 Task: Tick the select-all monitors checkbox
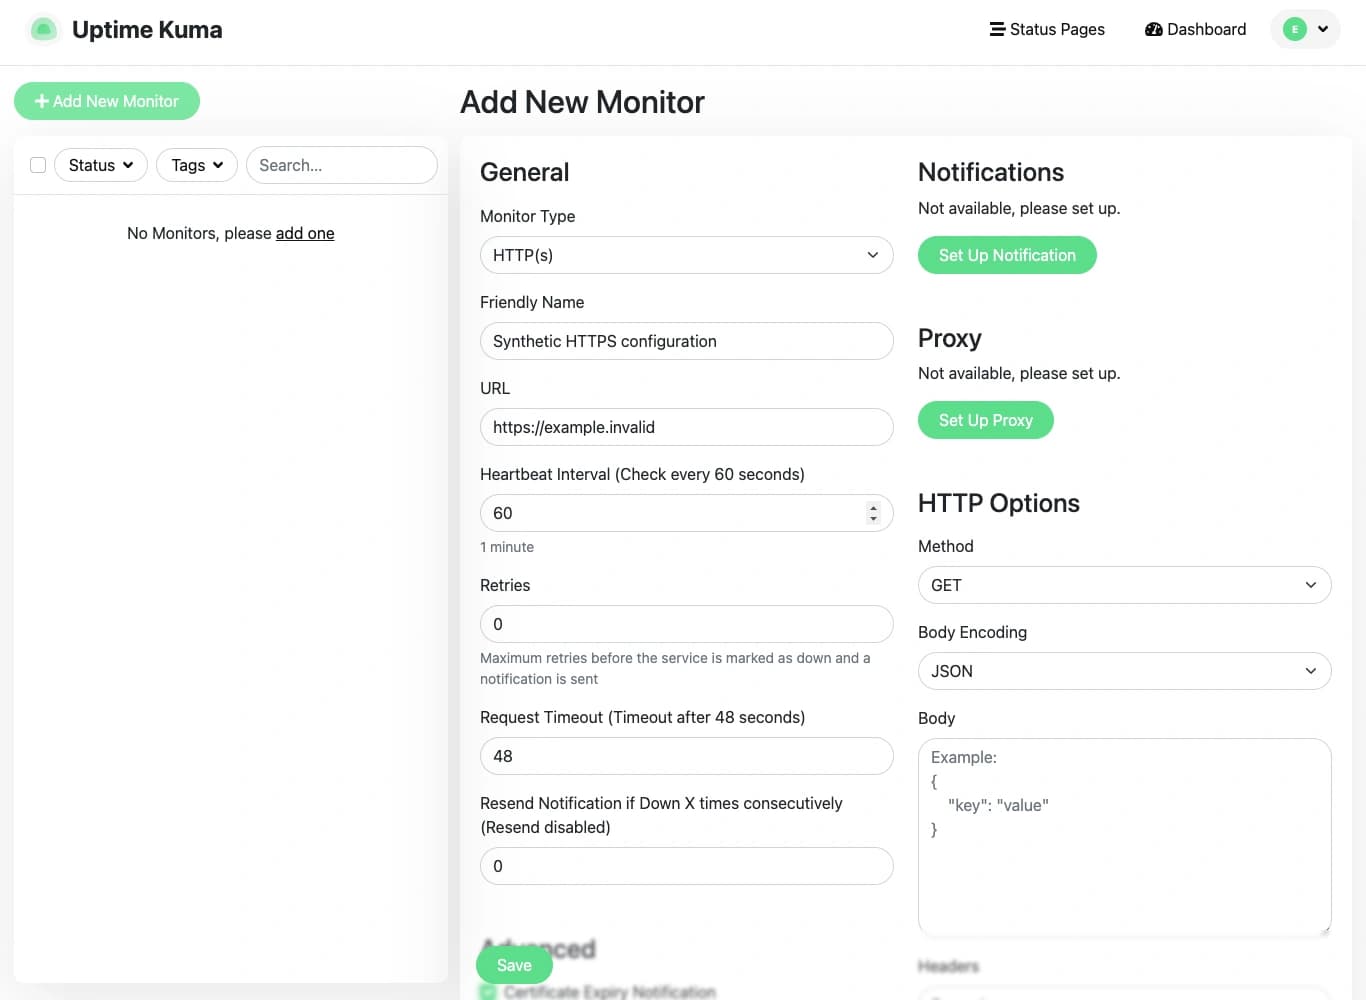[38, 165]
